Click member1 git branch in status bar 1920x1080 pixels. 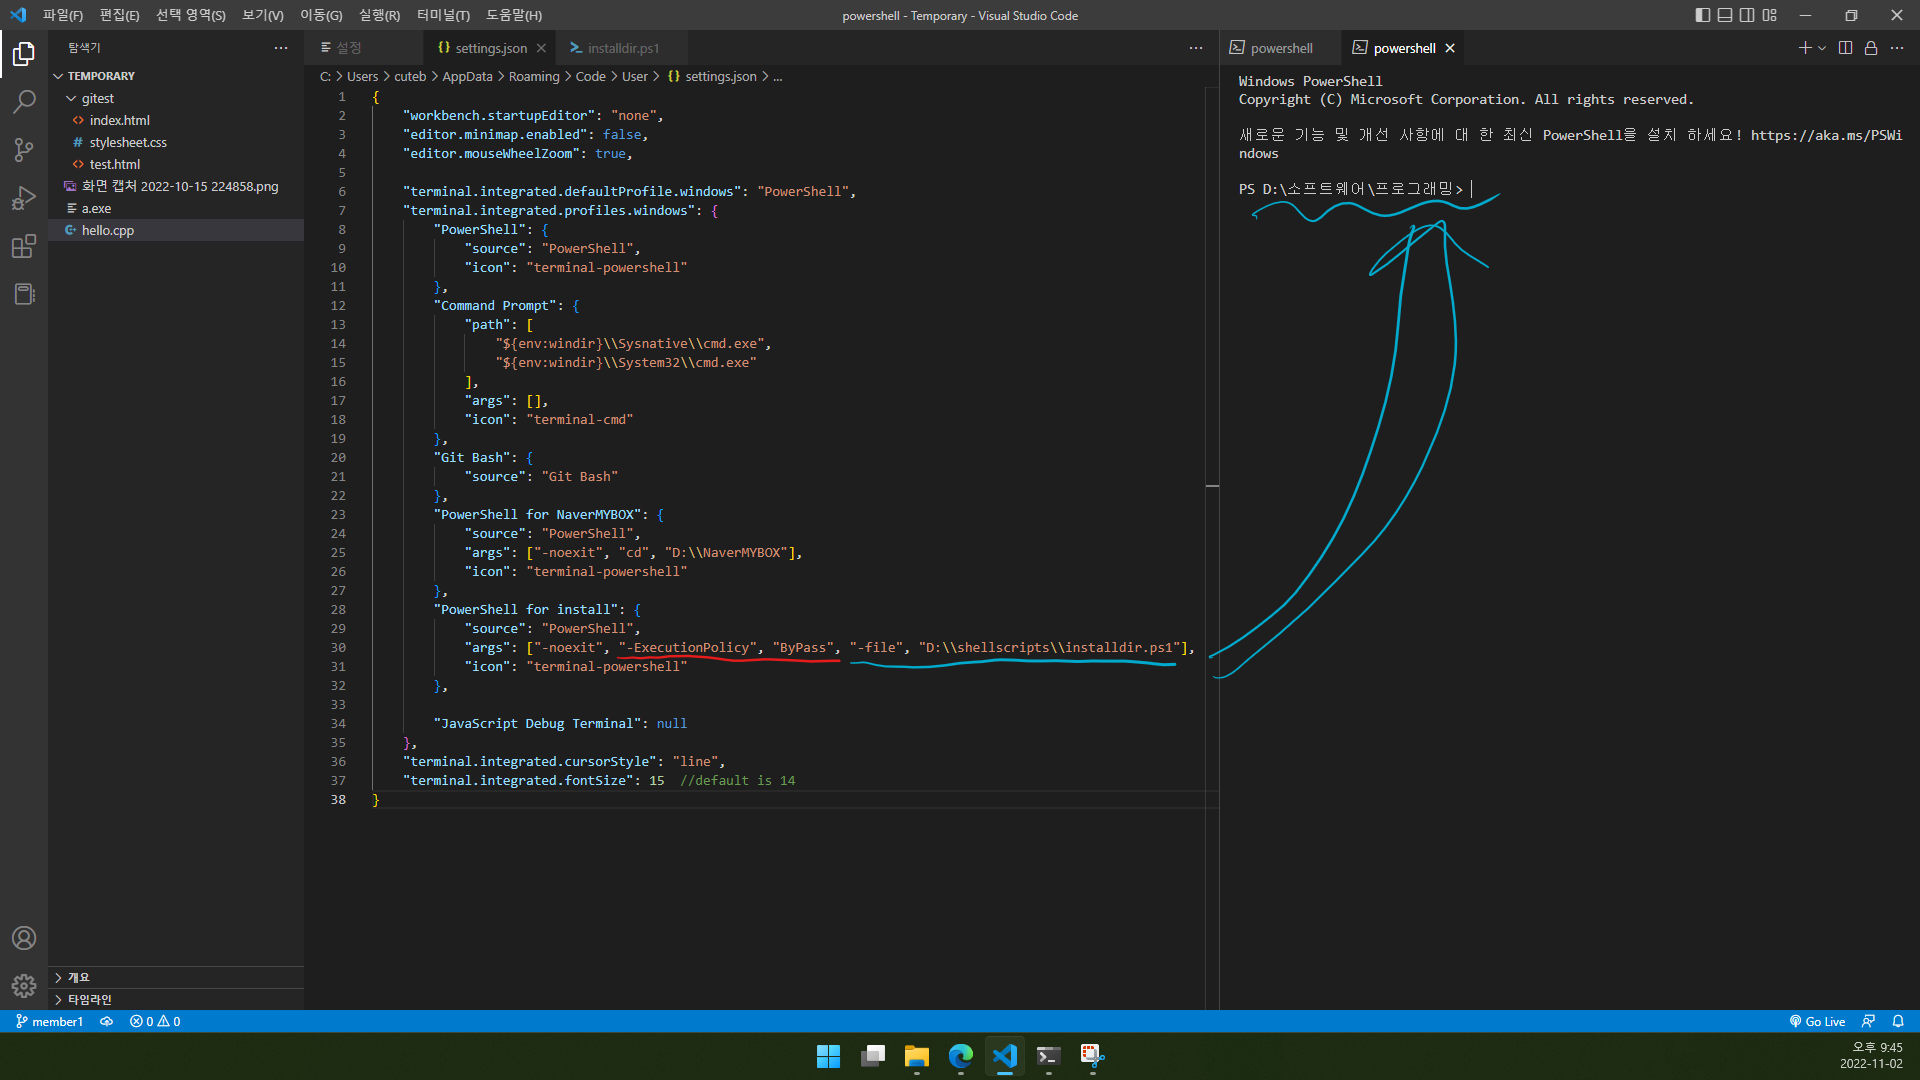pyautogui.click(x=49, y=1021)
